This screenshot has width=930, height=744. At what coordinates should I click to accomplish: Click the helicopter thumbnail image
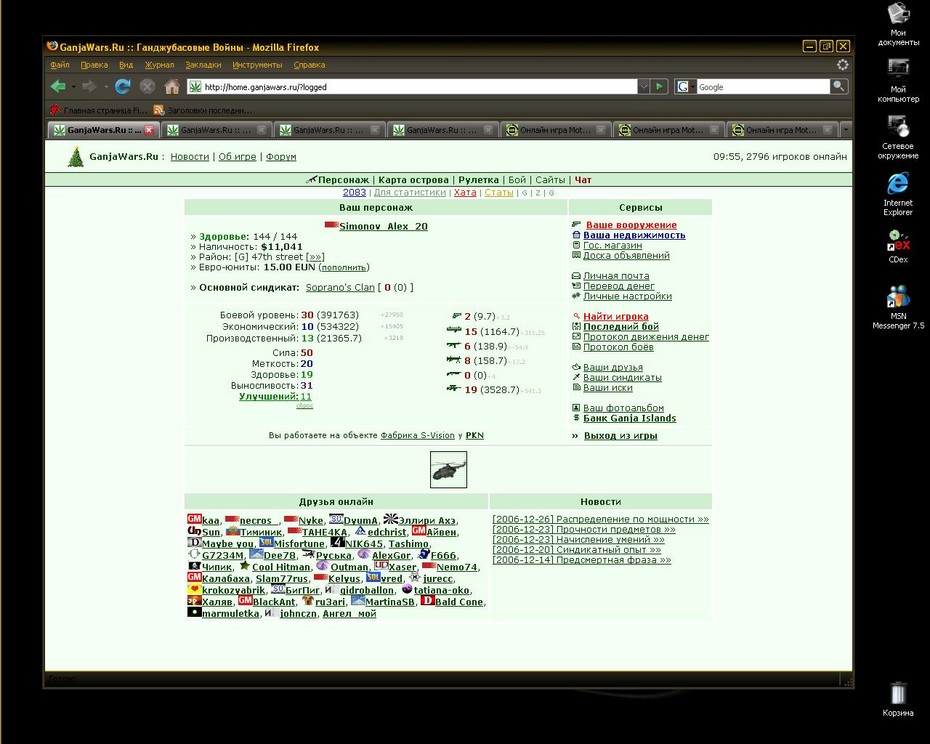click(x=448, y=470)
